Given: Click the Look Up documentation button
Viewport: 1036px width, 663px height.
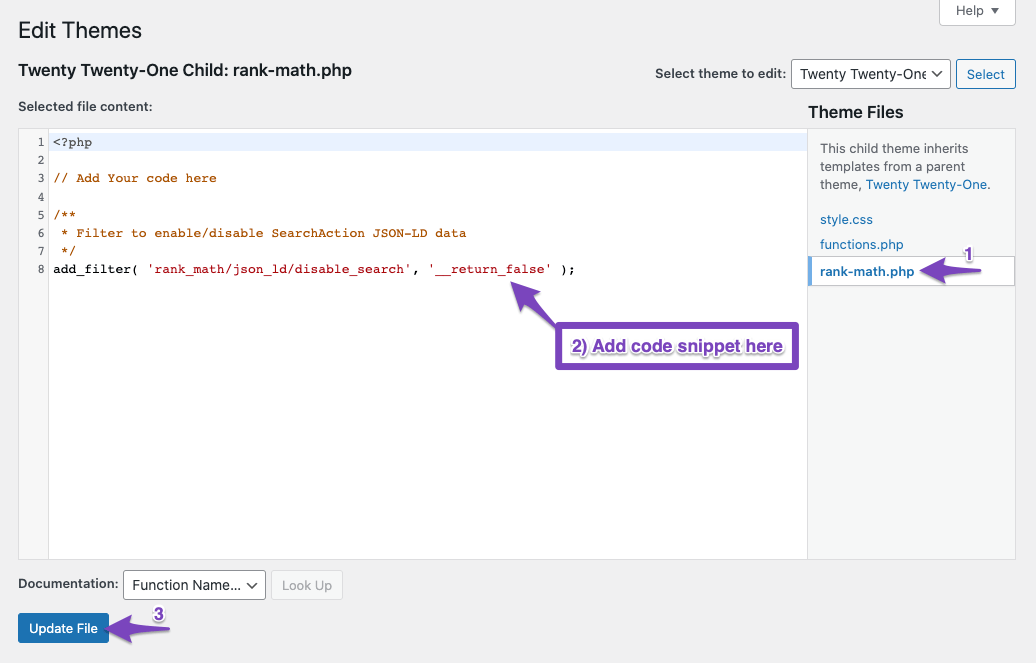Looking at the screenshot, I should point(306,585).
